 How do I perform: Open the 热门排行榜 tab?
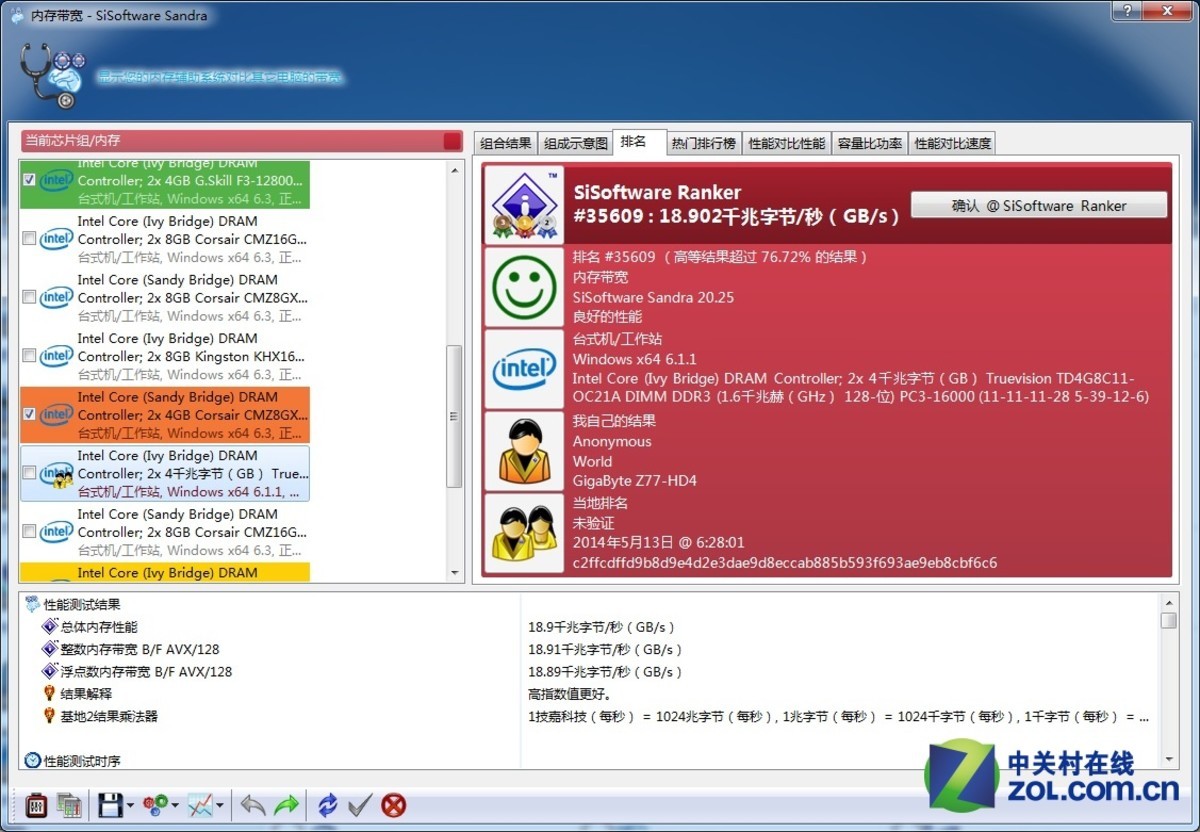click(703, 143)
